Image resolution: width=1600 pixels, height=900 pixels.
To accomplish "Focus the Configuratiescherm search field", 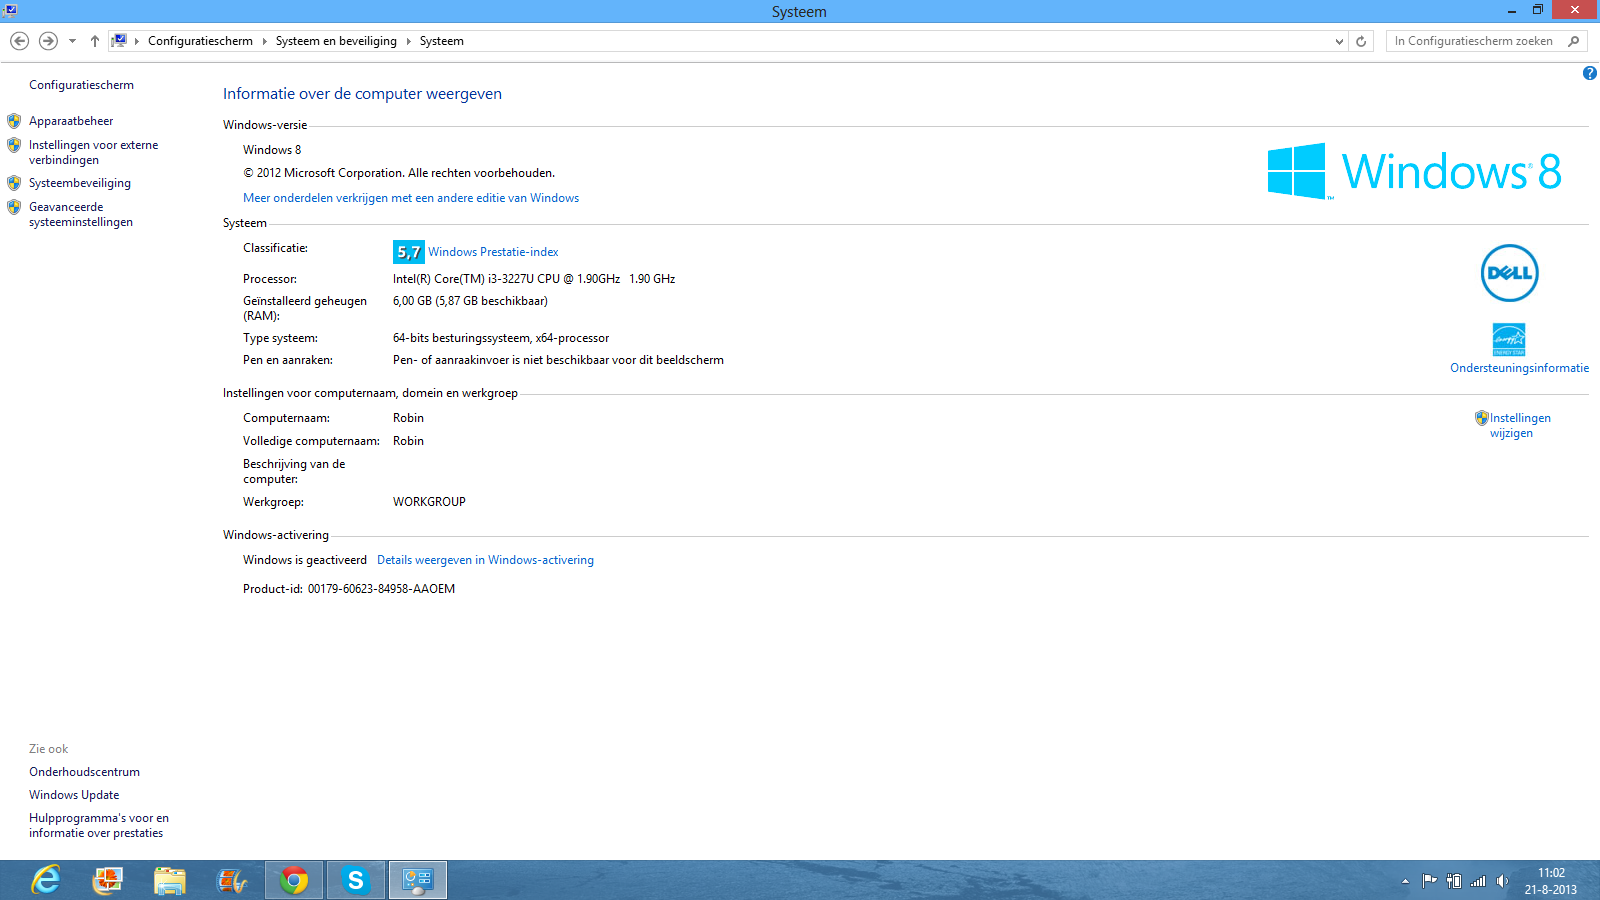I will pos(1473,41).
